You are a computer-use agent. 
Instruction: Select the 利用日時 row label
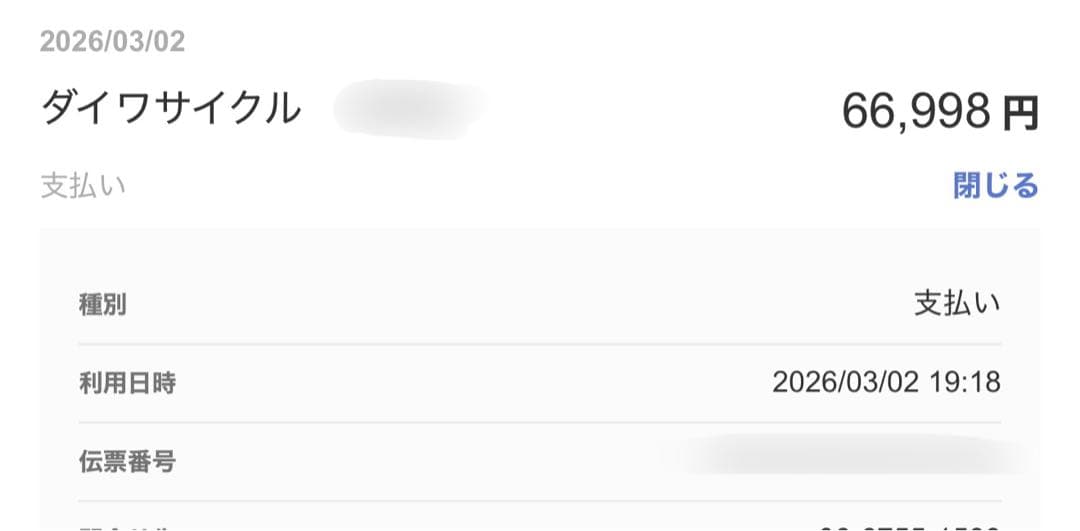[127, 383]
